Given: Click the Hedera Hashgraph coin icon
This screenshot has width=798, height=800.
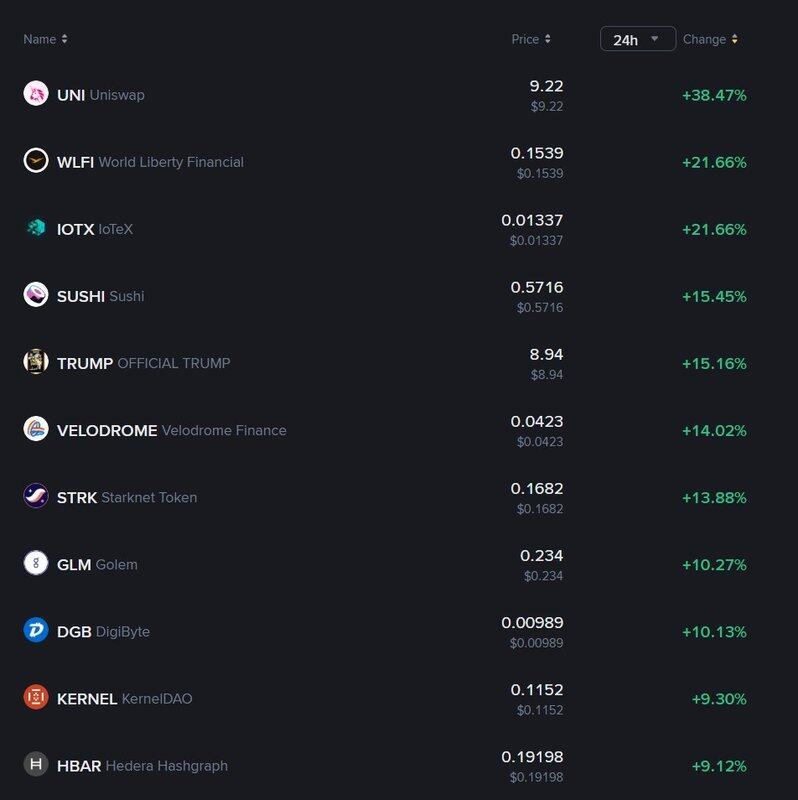Looking at the screenshot, I should [x=36, y=764].
